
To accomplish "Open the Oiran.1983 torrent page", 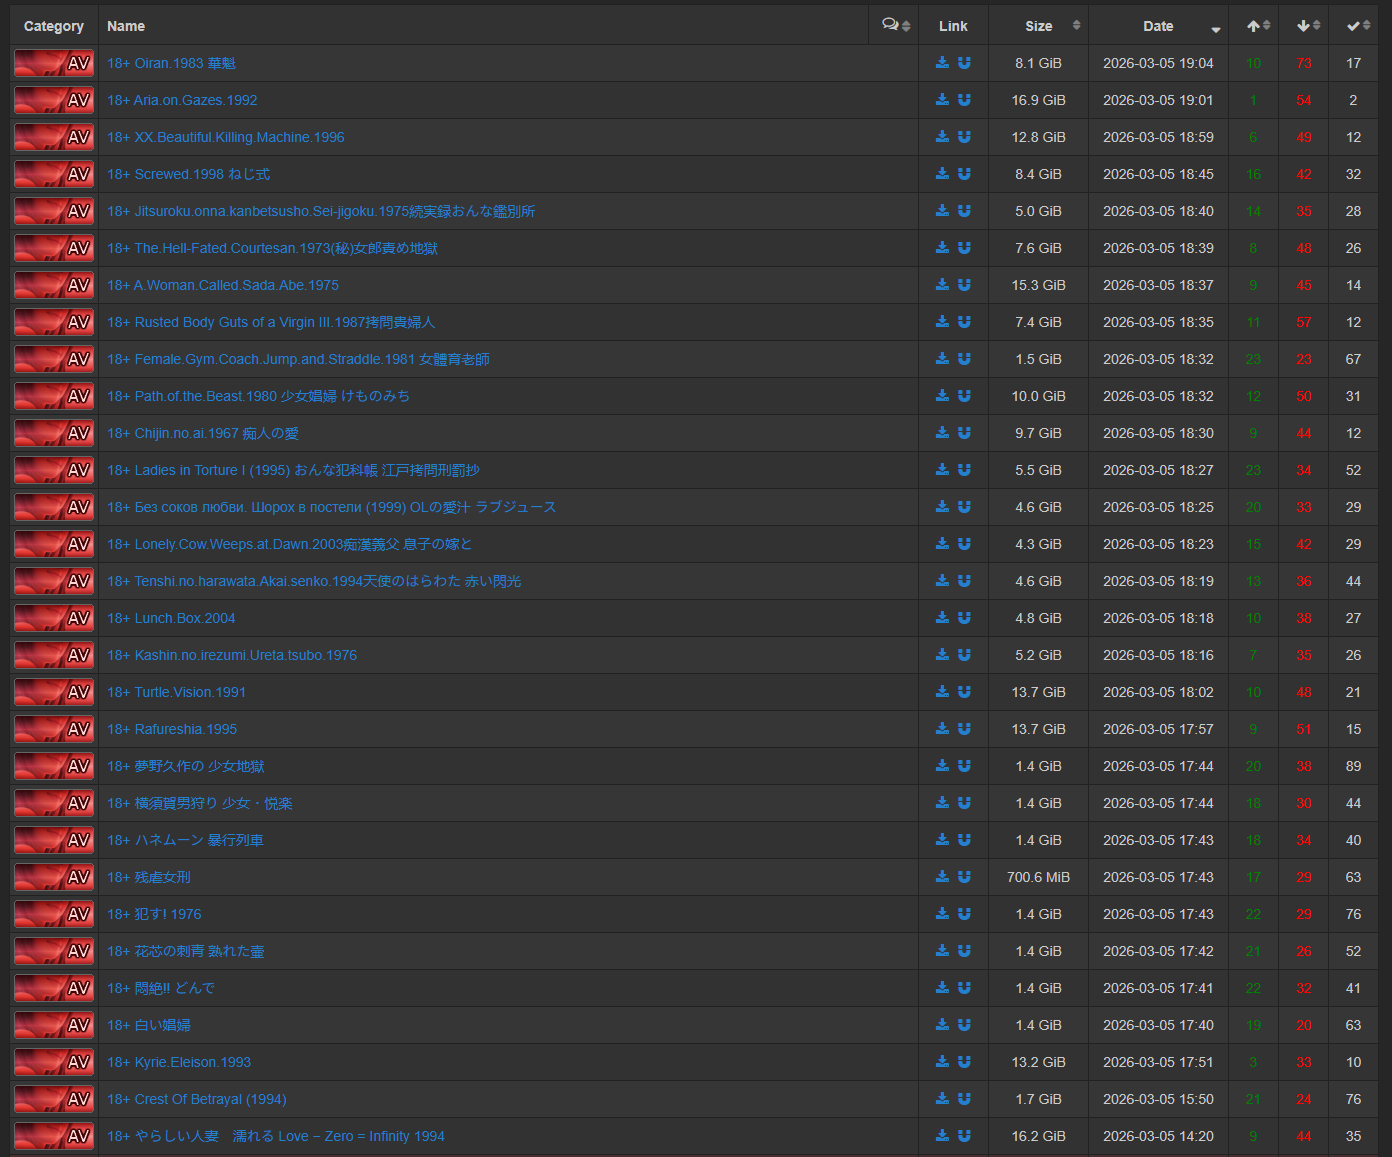I will coord(171,63).
